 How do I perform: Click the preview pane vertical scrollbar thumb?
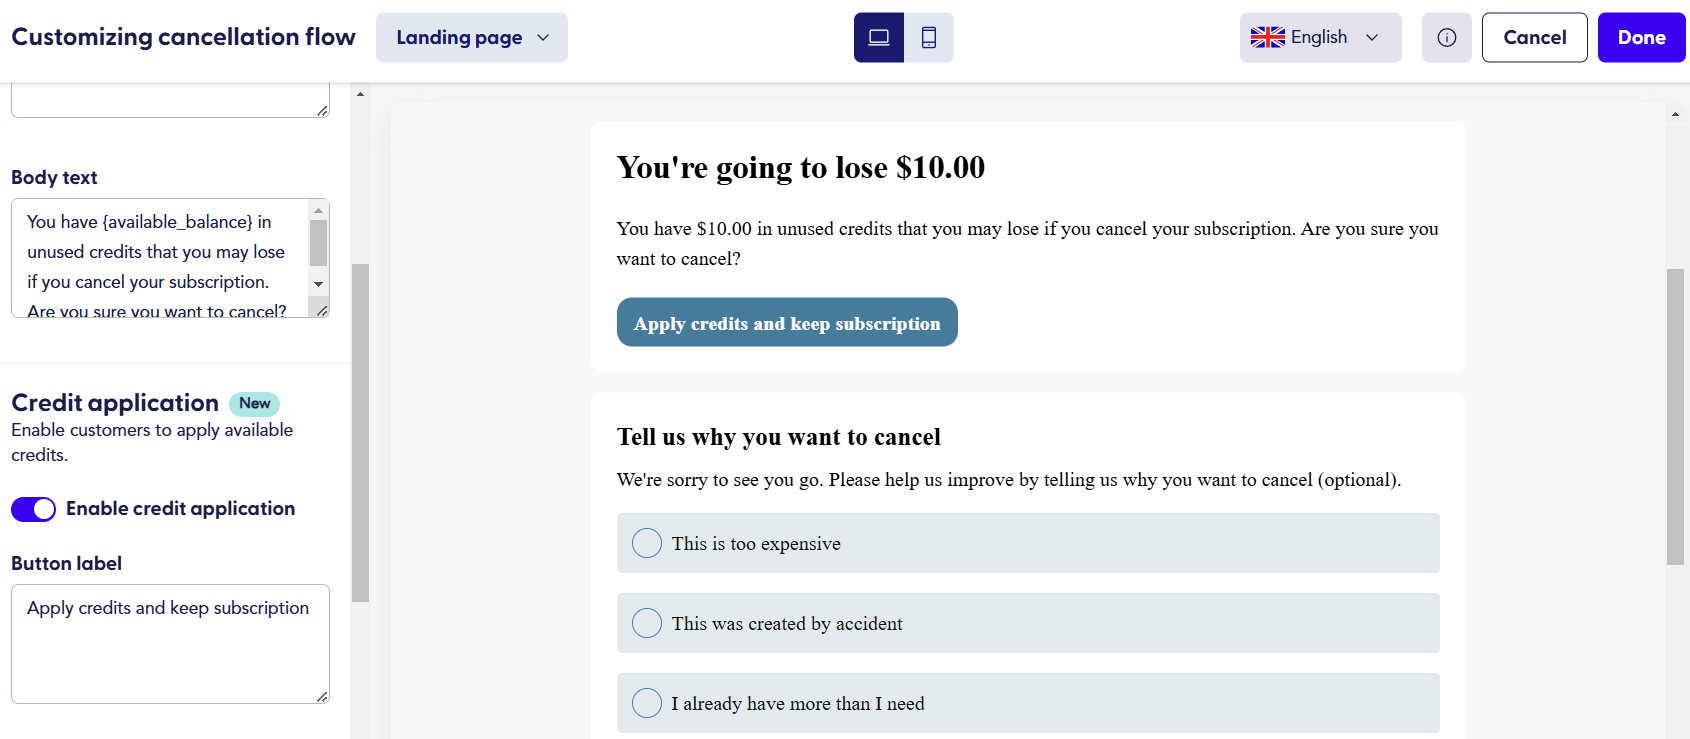pyautogui.click(x=1675, y=417)
